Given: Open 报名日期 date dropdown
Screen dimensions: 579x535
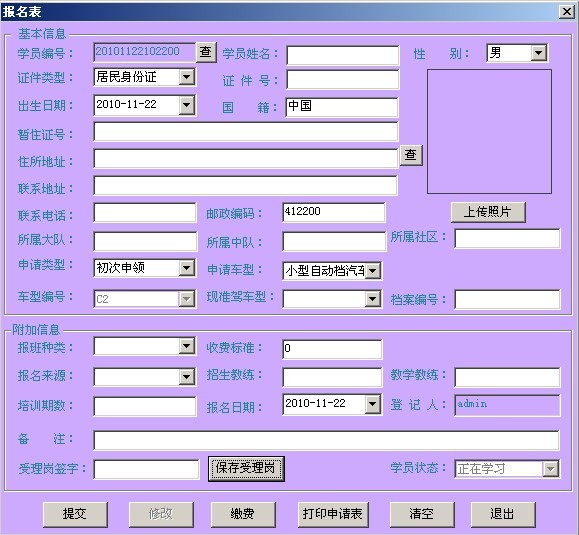Looking at the screenshot, I should [373, 404].
